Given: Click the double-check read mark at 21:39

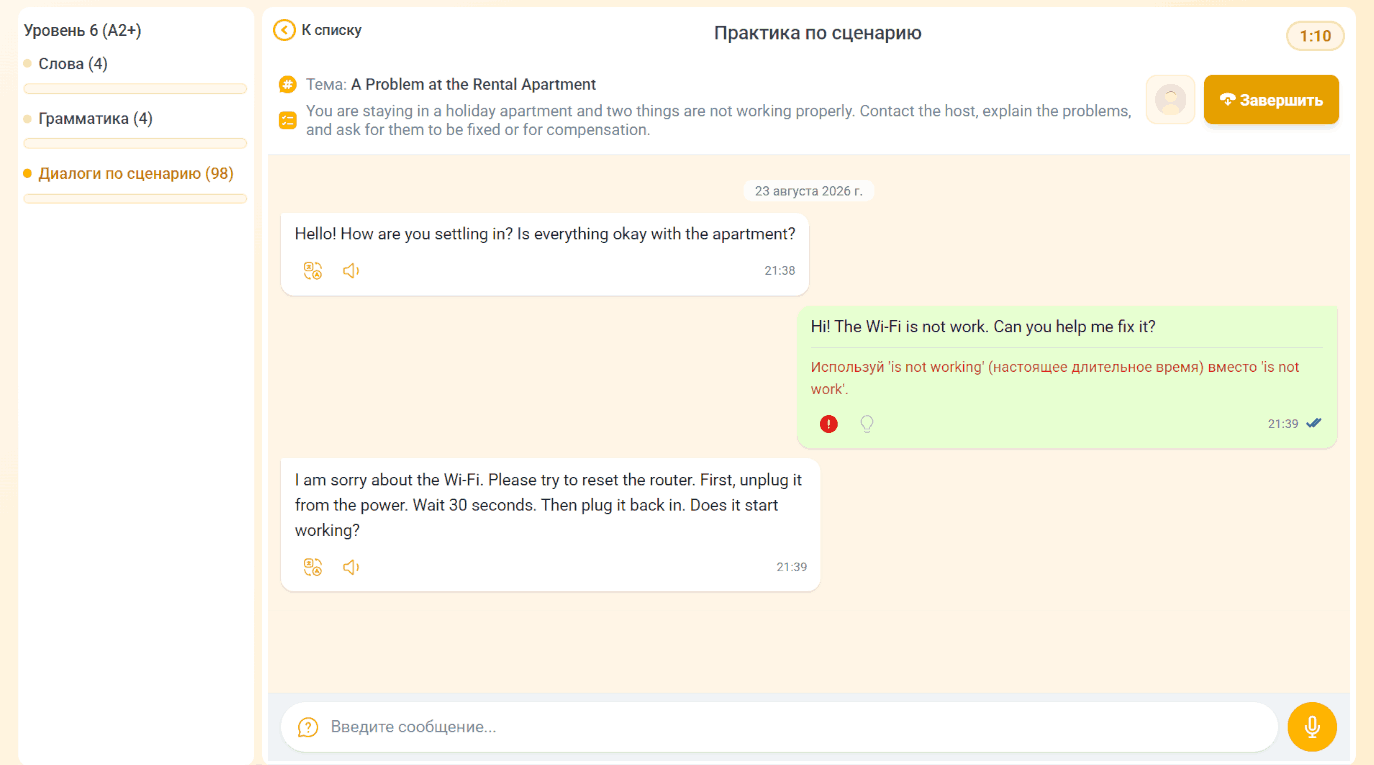Looking at the screenshot, I should tap(1314, 423).
